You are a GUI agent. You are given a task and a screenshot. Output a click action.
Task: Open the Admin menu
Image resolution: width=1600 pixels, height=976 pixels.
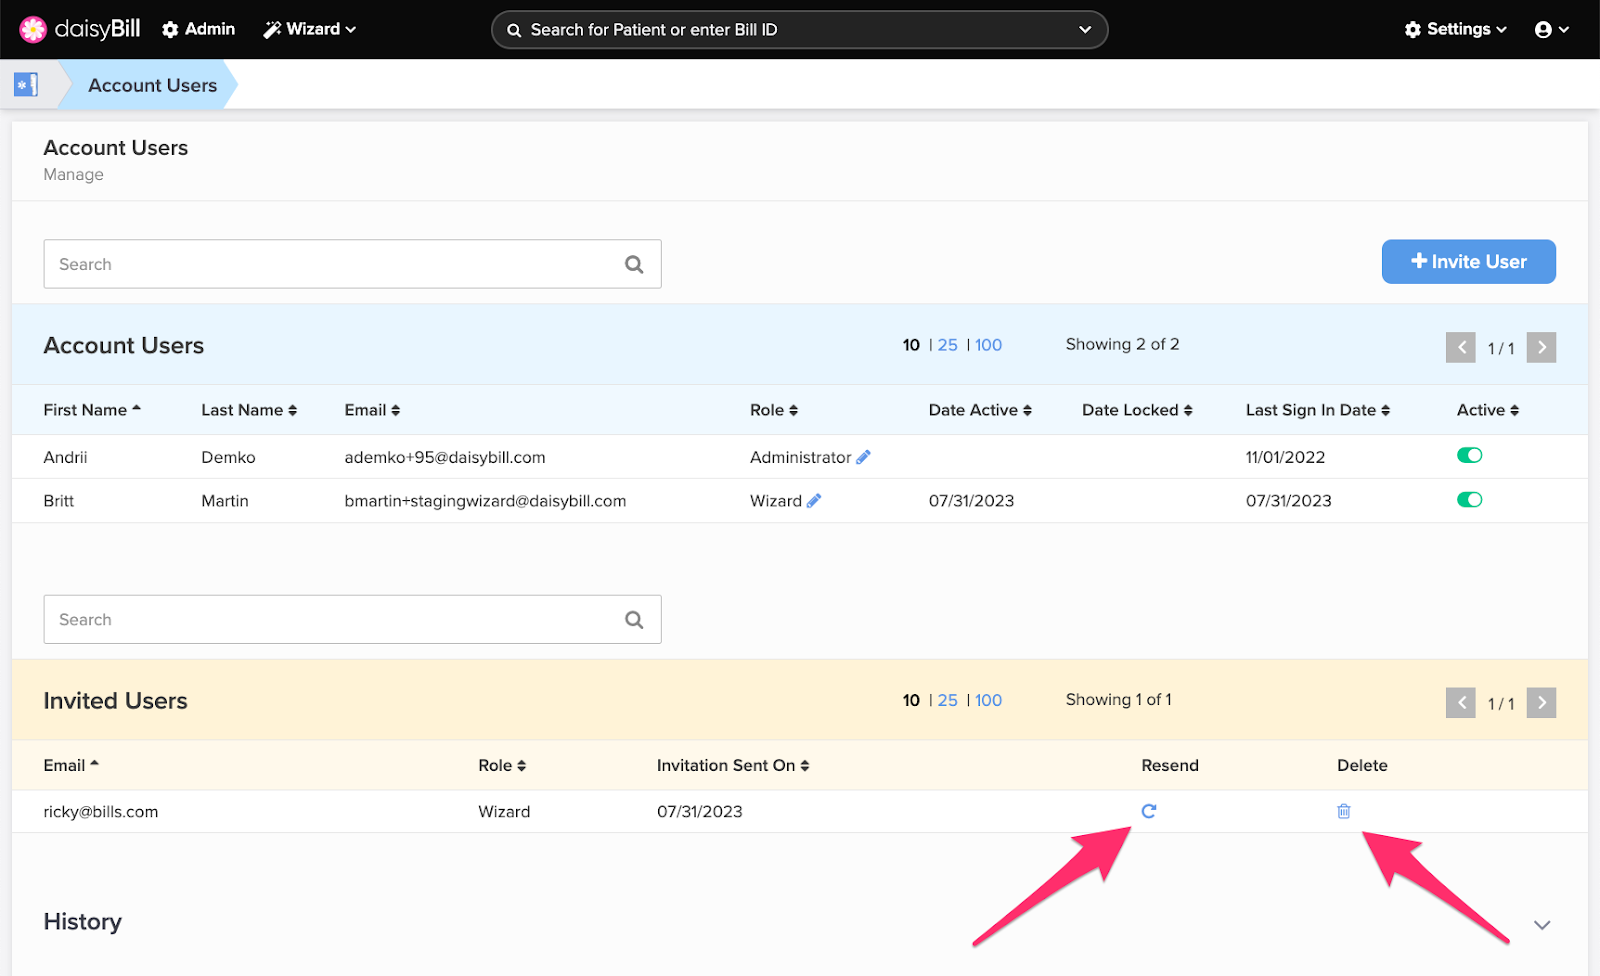(197, 29)
